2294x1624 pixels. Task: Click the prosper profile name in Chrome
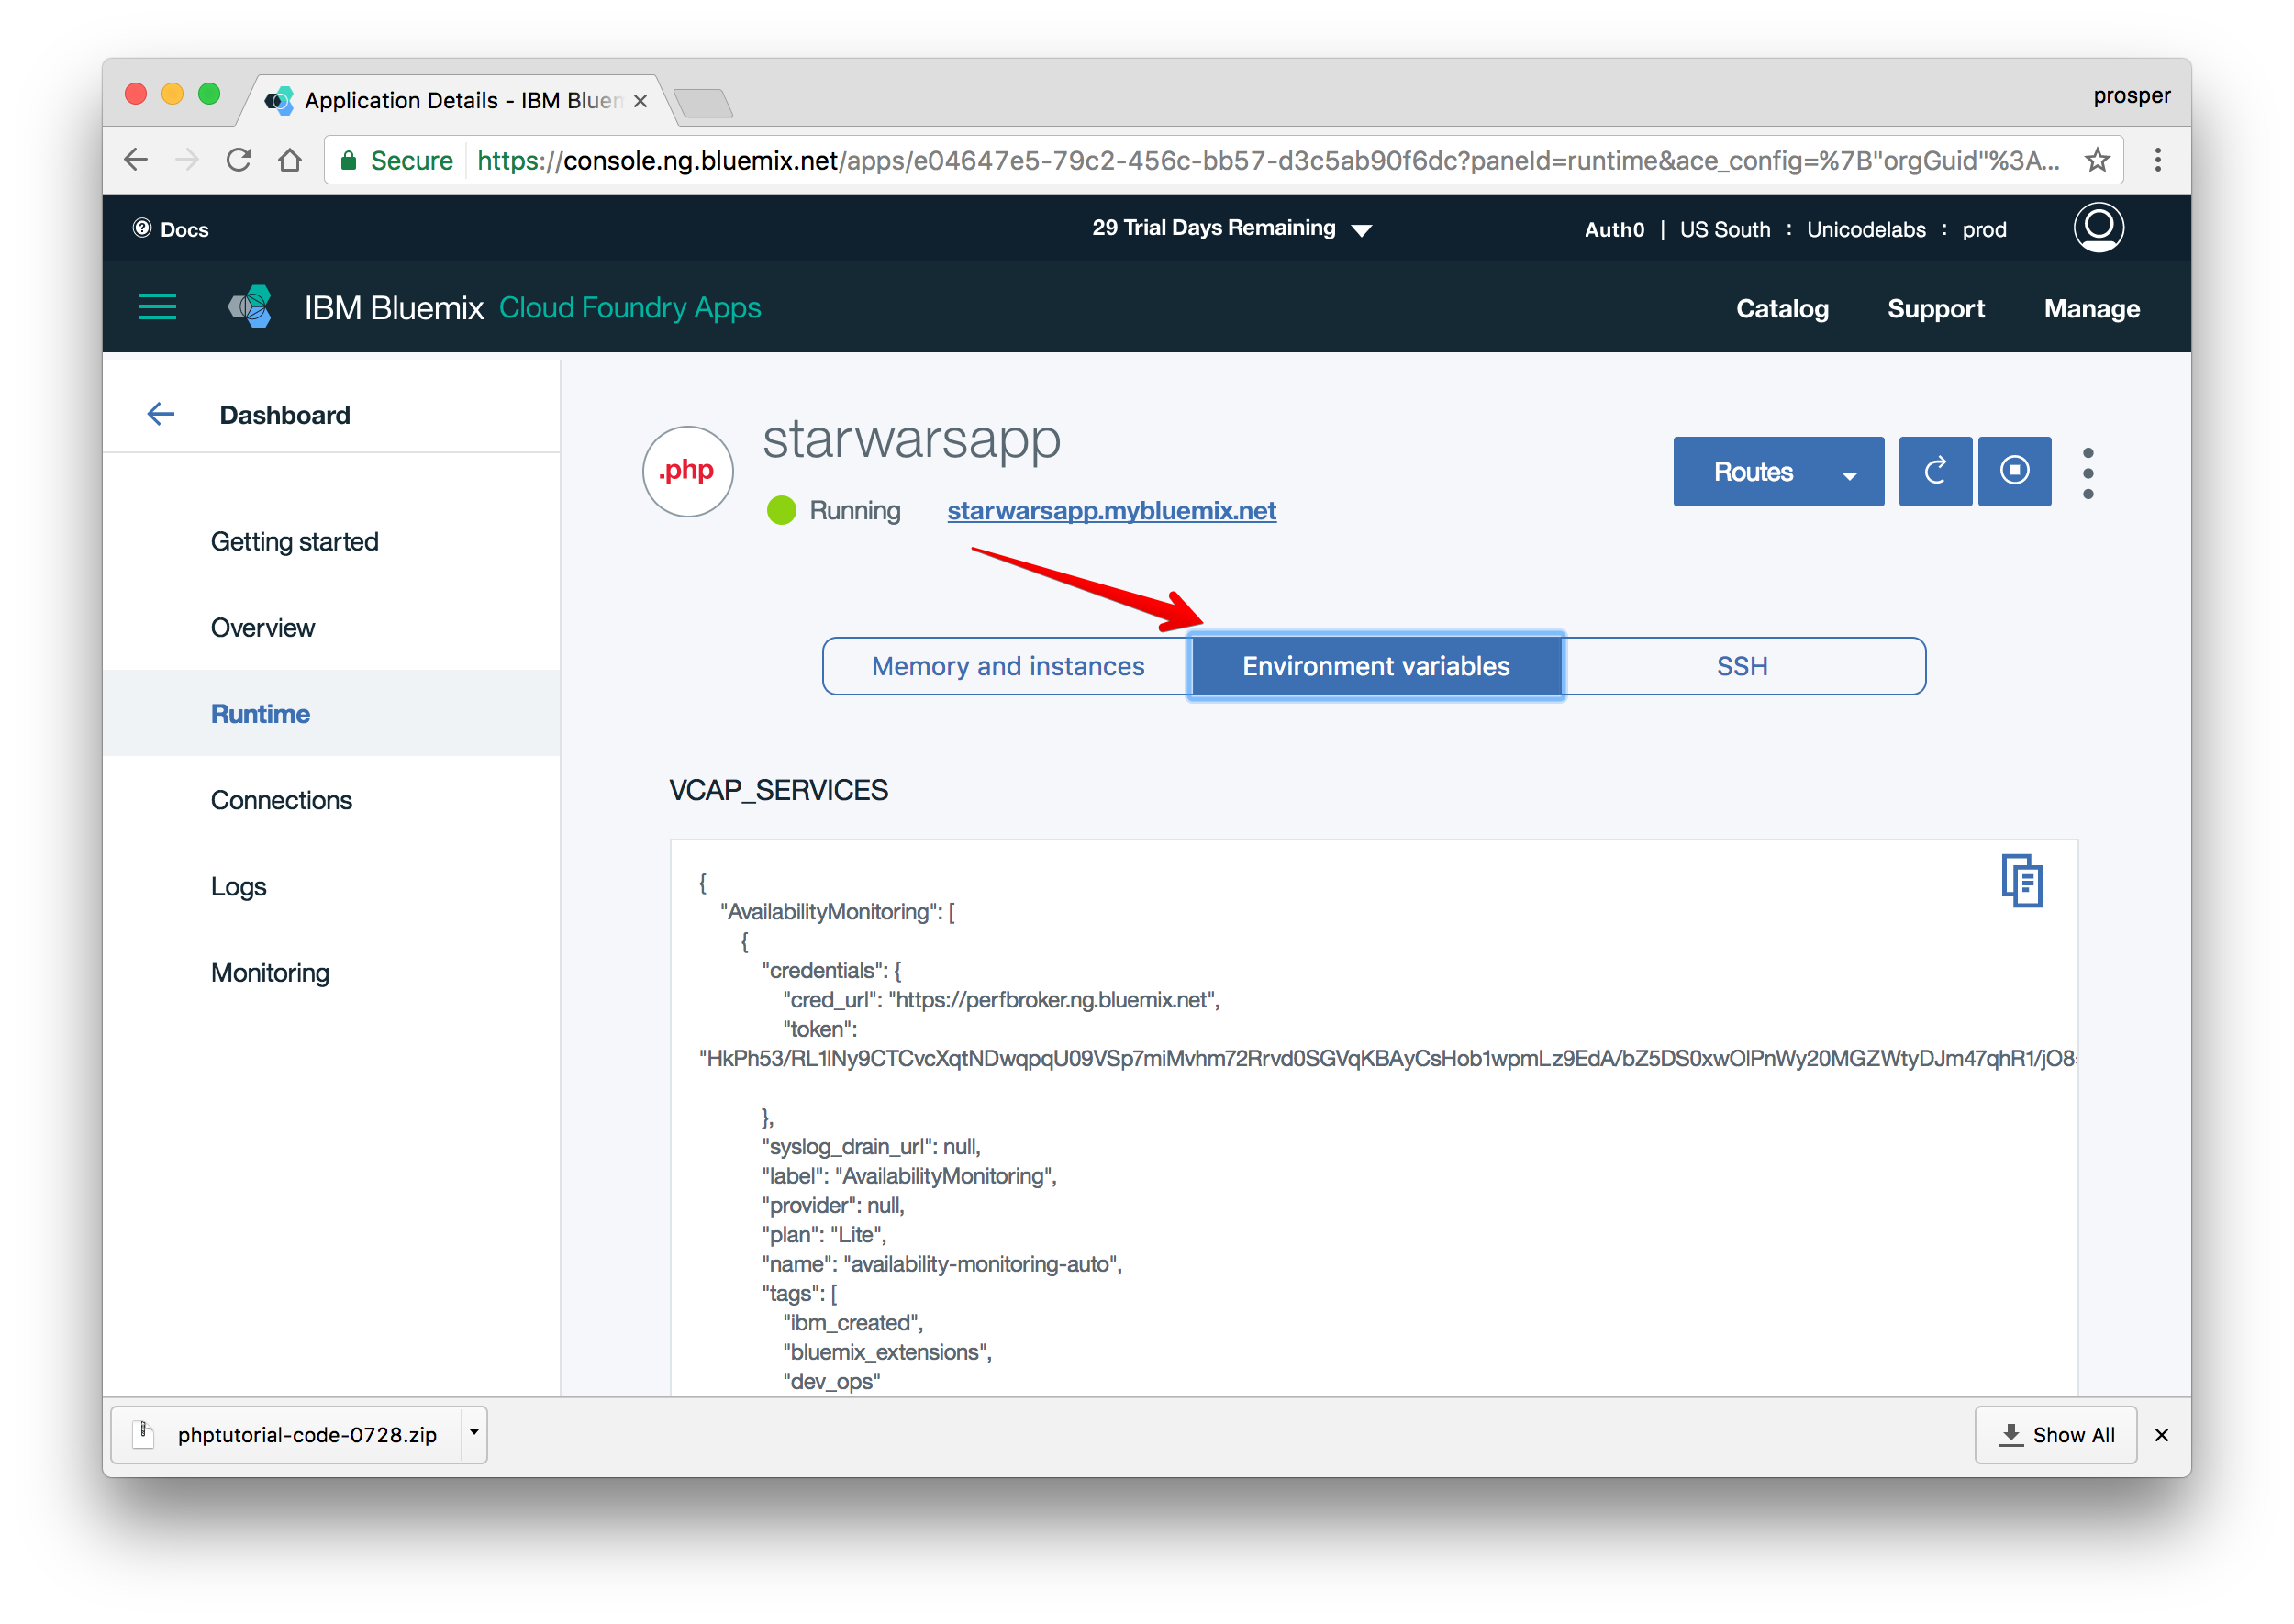2131,95
